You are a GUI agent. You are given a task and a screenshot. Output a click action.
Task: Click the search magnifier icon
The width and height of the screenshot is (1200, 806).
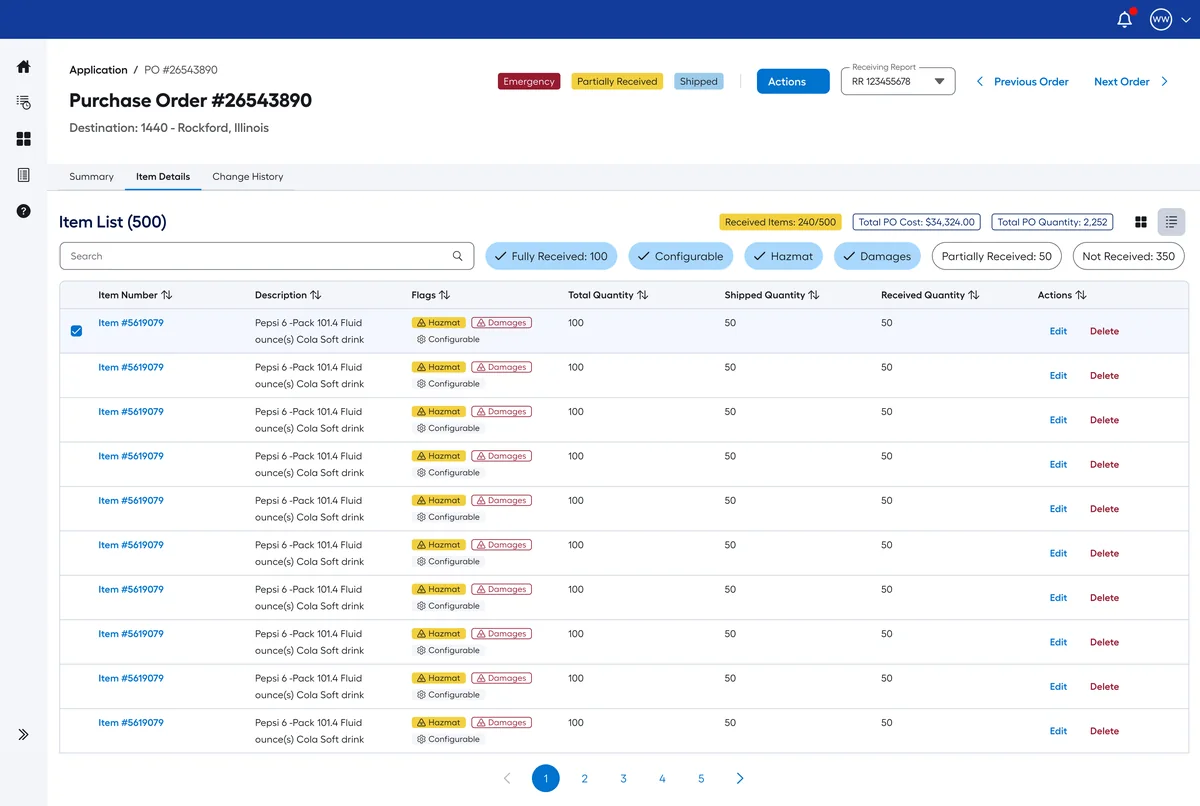click(458, 256)
